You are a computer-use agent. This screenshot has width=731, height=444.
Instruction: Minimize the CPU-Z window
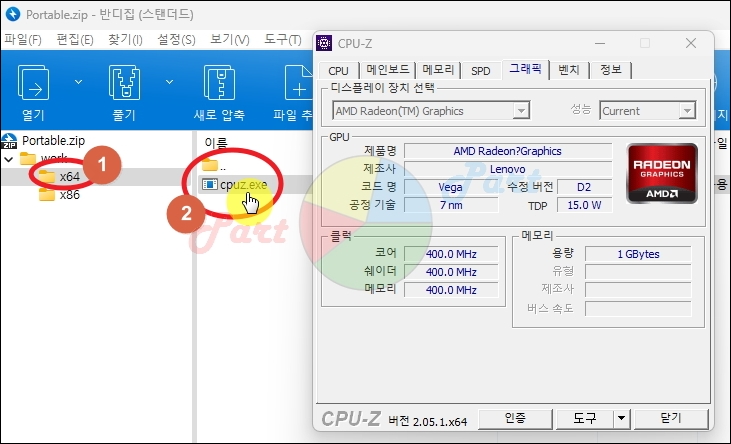(x=600, y=43)
